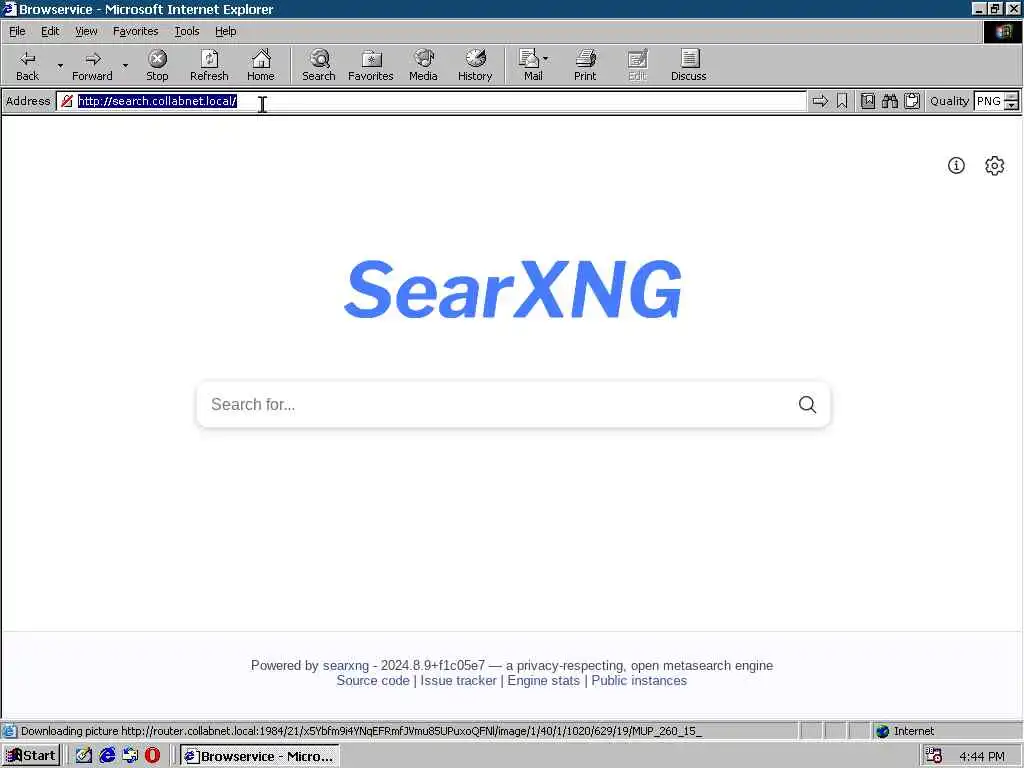1024x768 pixels.
Task: Click the page icon in the address bar
Action: [x=67, y=101]
